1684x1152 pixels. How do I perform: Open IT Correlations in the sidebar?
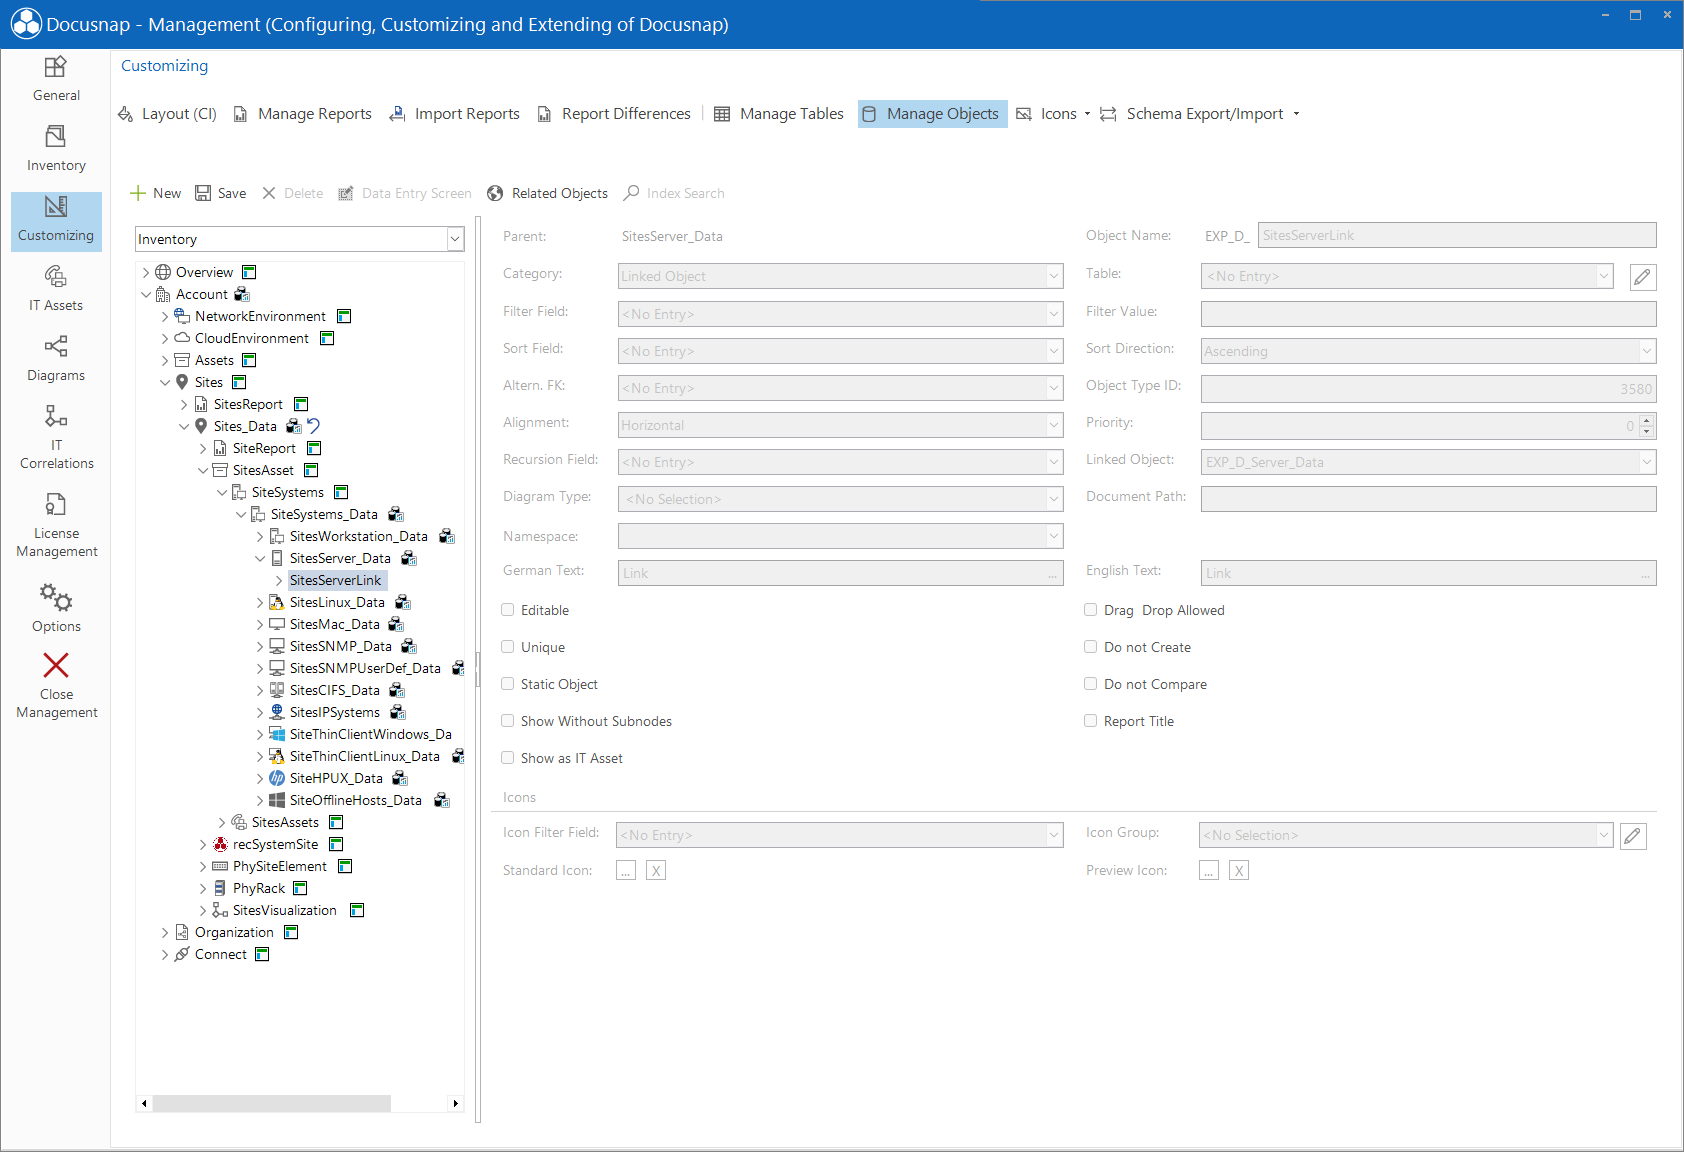click(x=56, y=437)
